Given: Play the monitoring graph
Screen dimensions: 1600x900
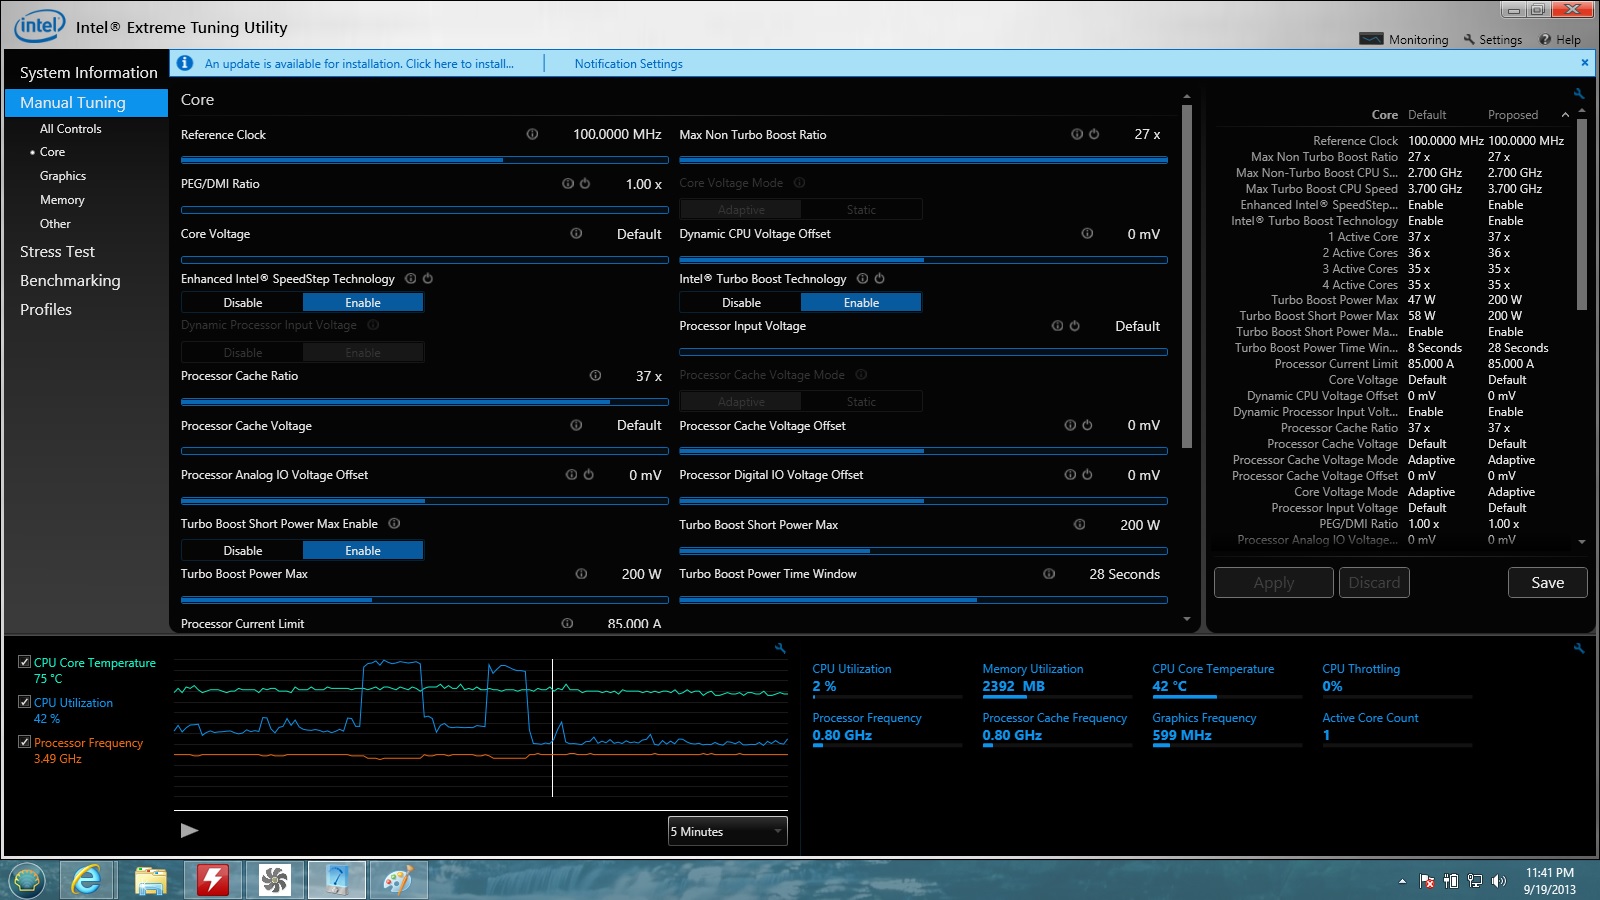Looking at the screenshot, I should (x=189, y=830).
